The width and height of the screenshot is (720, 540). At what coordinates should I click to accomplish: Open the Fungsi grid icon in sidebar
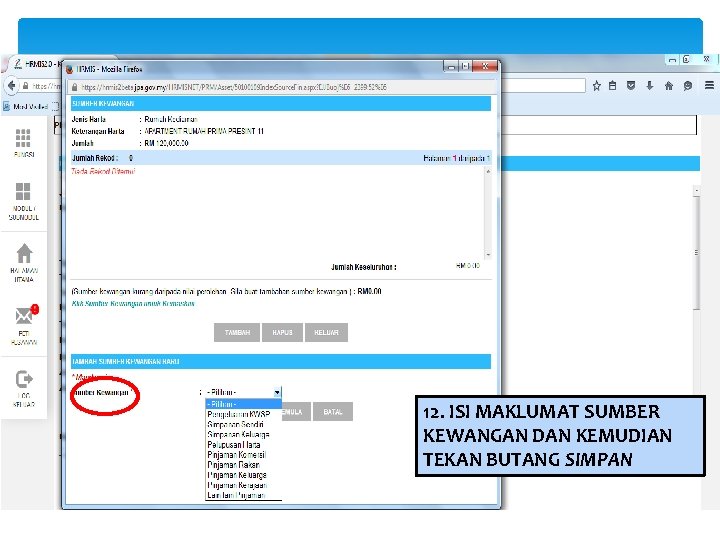pos(23,138)
